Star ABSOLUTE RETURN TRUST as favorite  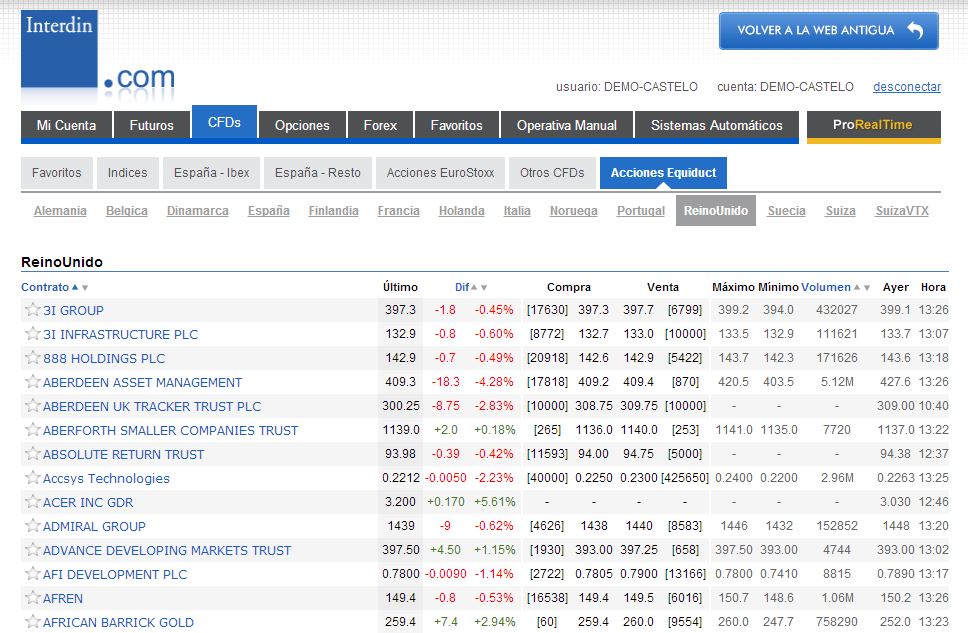[x=33, y=454]
